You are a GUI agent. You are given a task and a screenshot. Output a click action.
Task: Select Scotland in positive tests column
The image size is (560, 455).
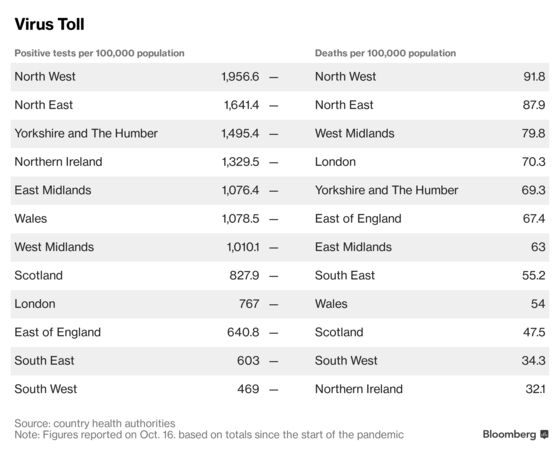(39, 275)
